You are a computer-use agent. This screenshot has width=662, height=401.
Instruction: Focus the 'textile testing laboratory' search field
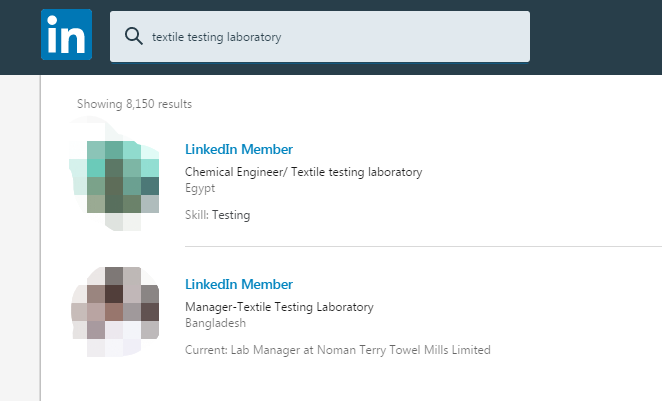click(x=330, y=37)
